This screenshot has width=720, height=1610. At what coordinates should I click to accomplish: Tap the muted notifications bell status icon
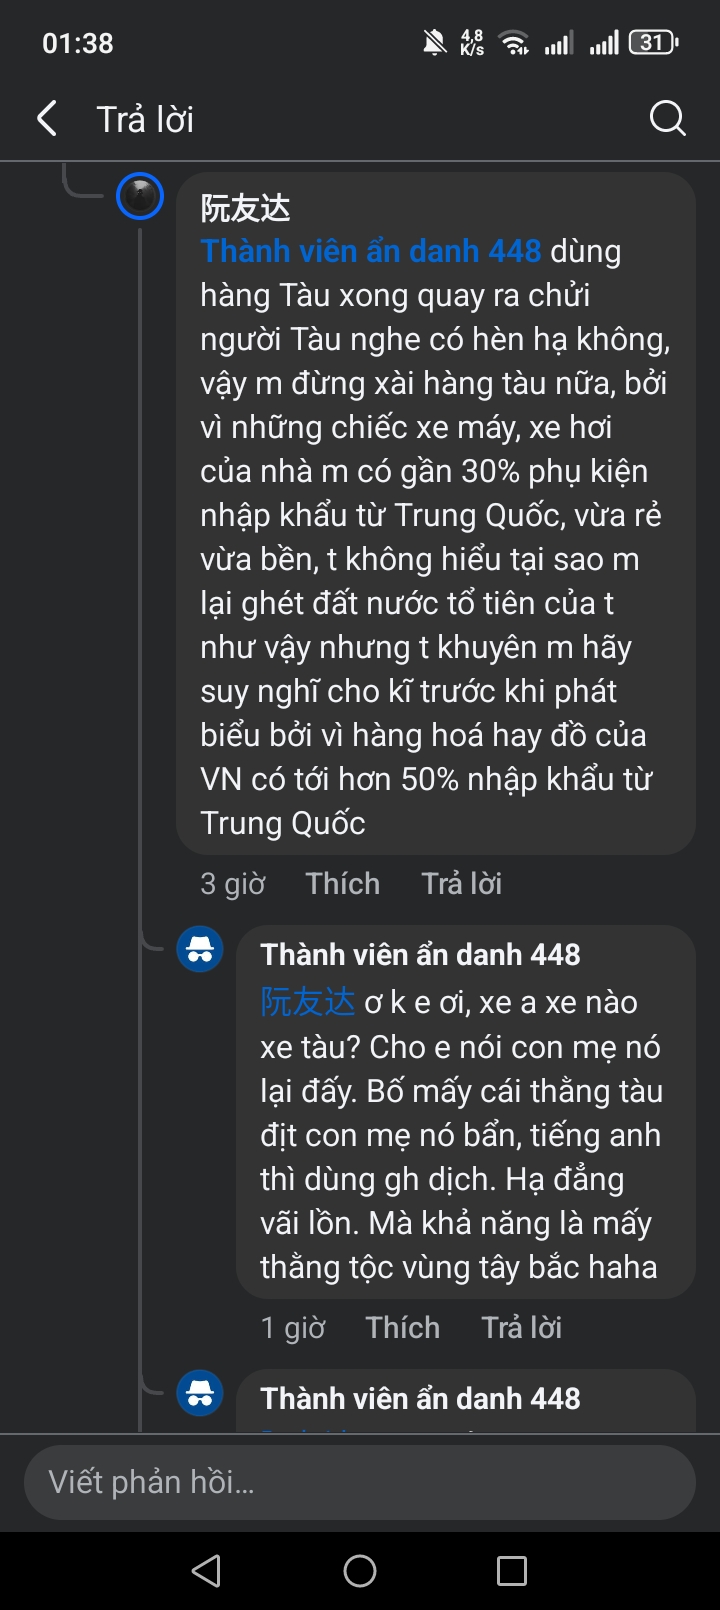tap(434, 43)
